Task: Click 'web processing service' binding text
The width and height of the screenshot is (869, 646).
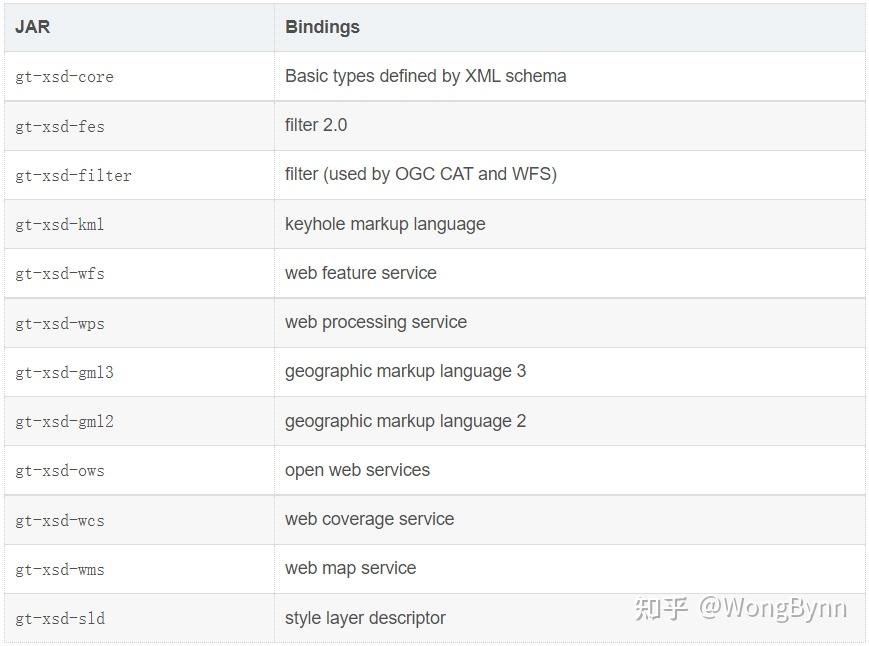Action: 375,322
